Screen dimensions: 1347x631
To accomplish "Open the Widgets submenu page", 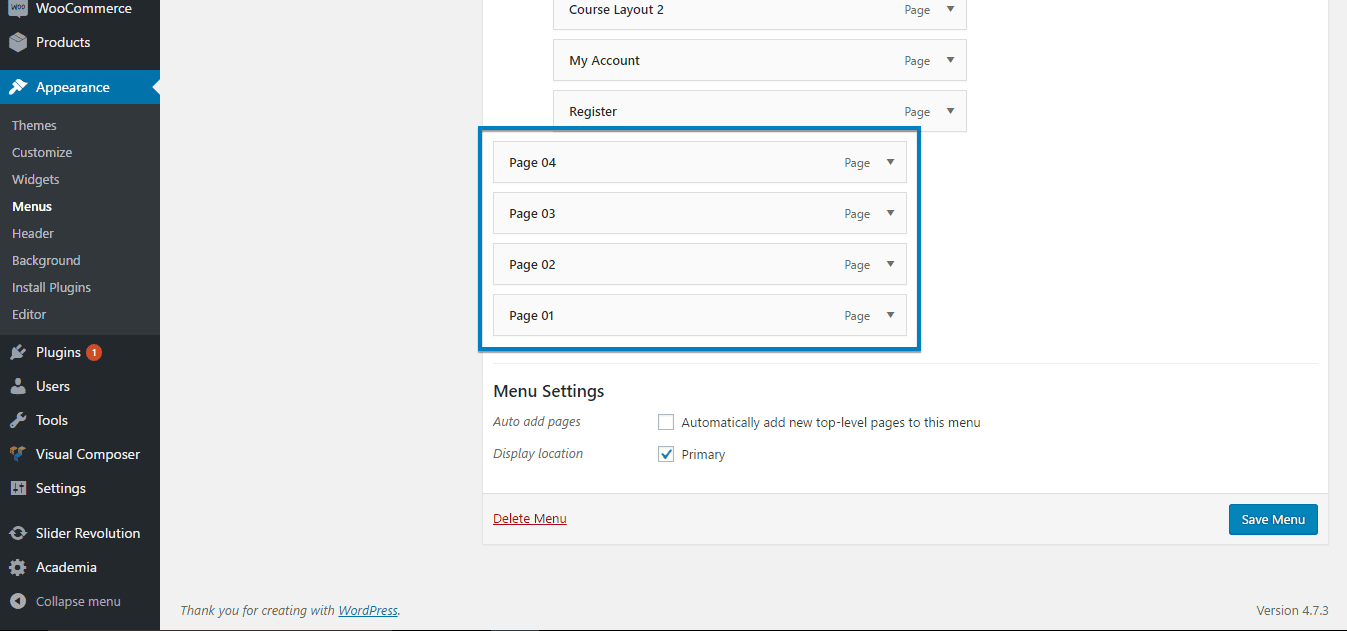I will [x=36, y=180].
